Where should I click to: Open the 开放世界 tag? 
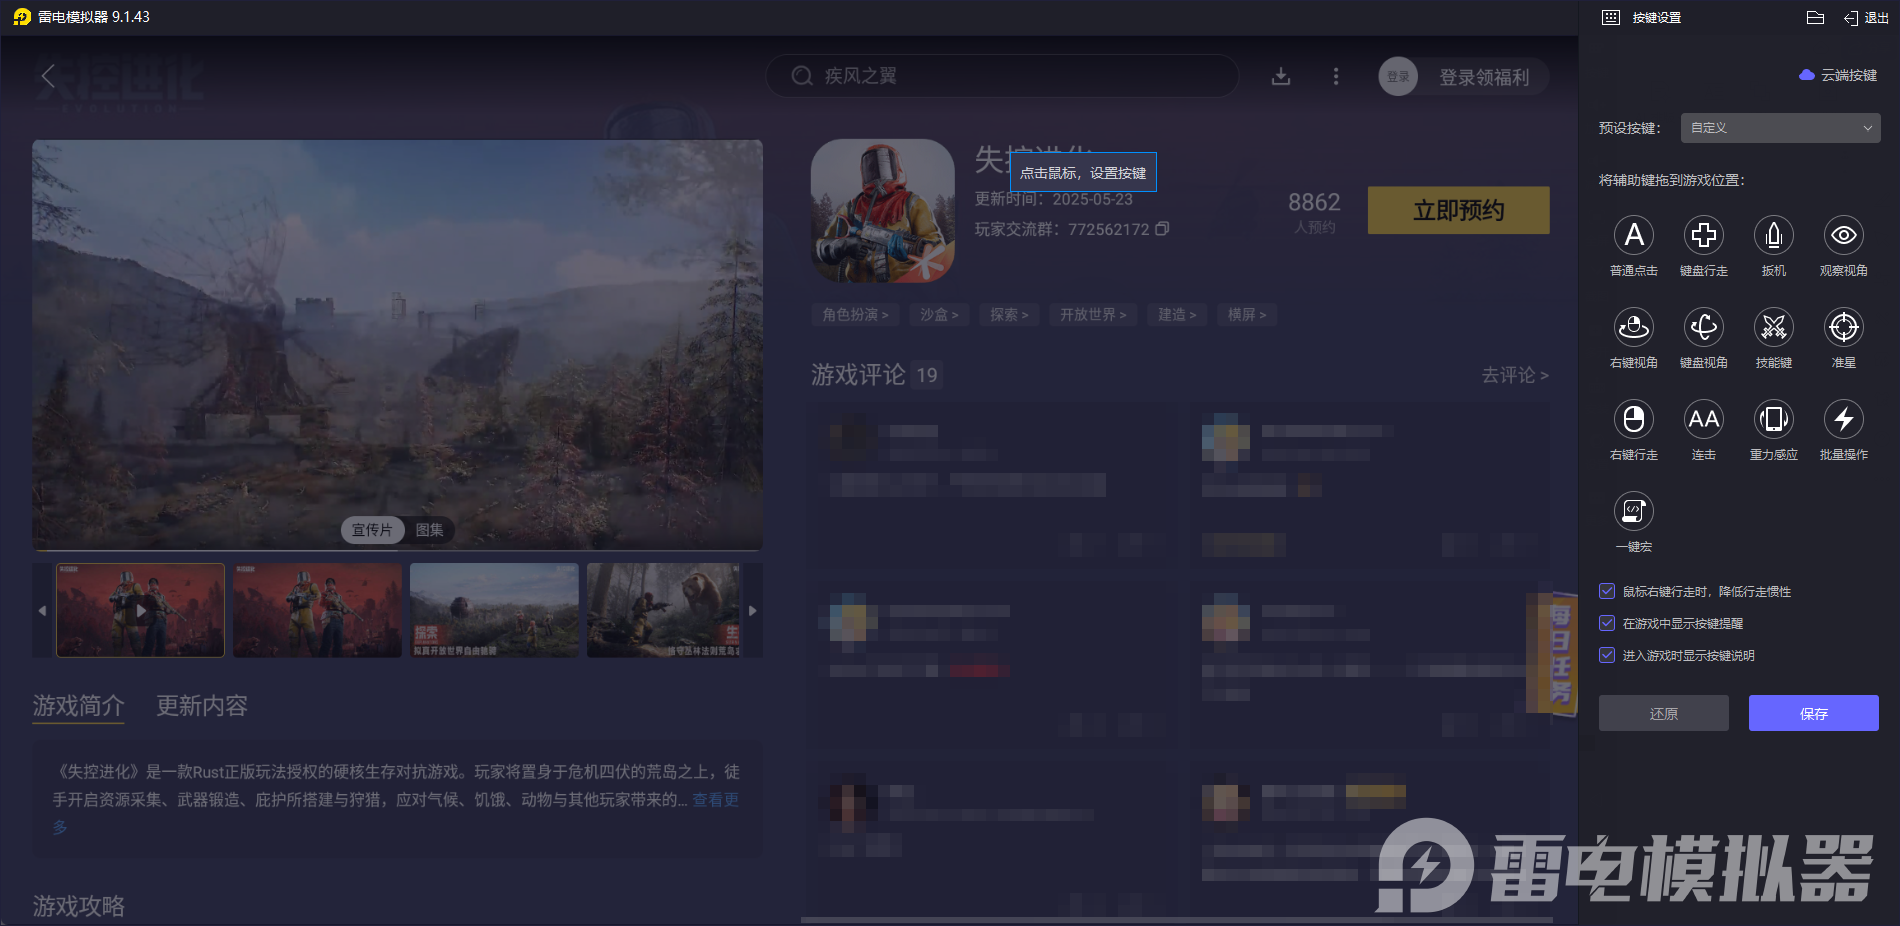pyautogui.click(x=1093, y=315)
